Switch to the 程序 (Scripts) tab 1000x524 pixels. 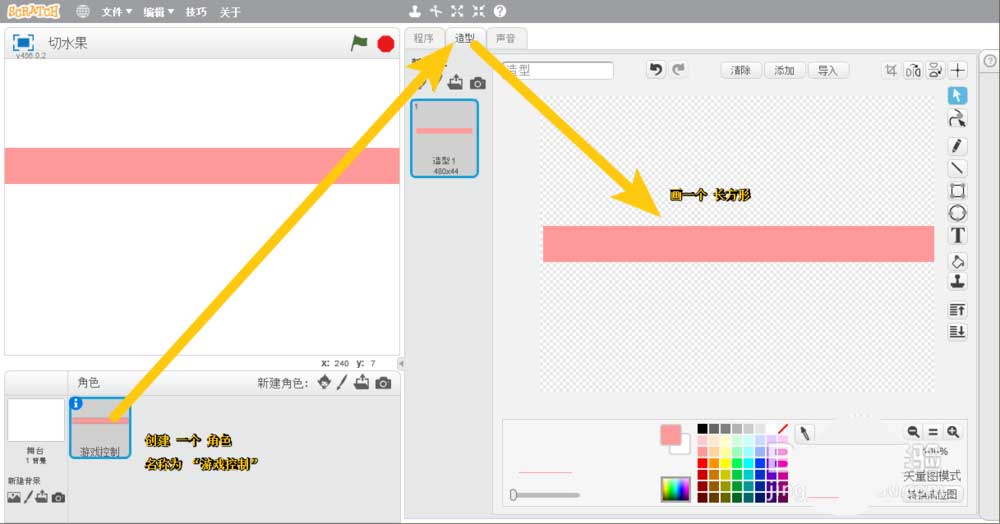424,38
